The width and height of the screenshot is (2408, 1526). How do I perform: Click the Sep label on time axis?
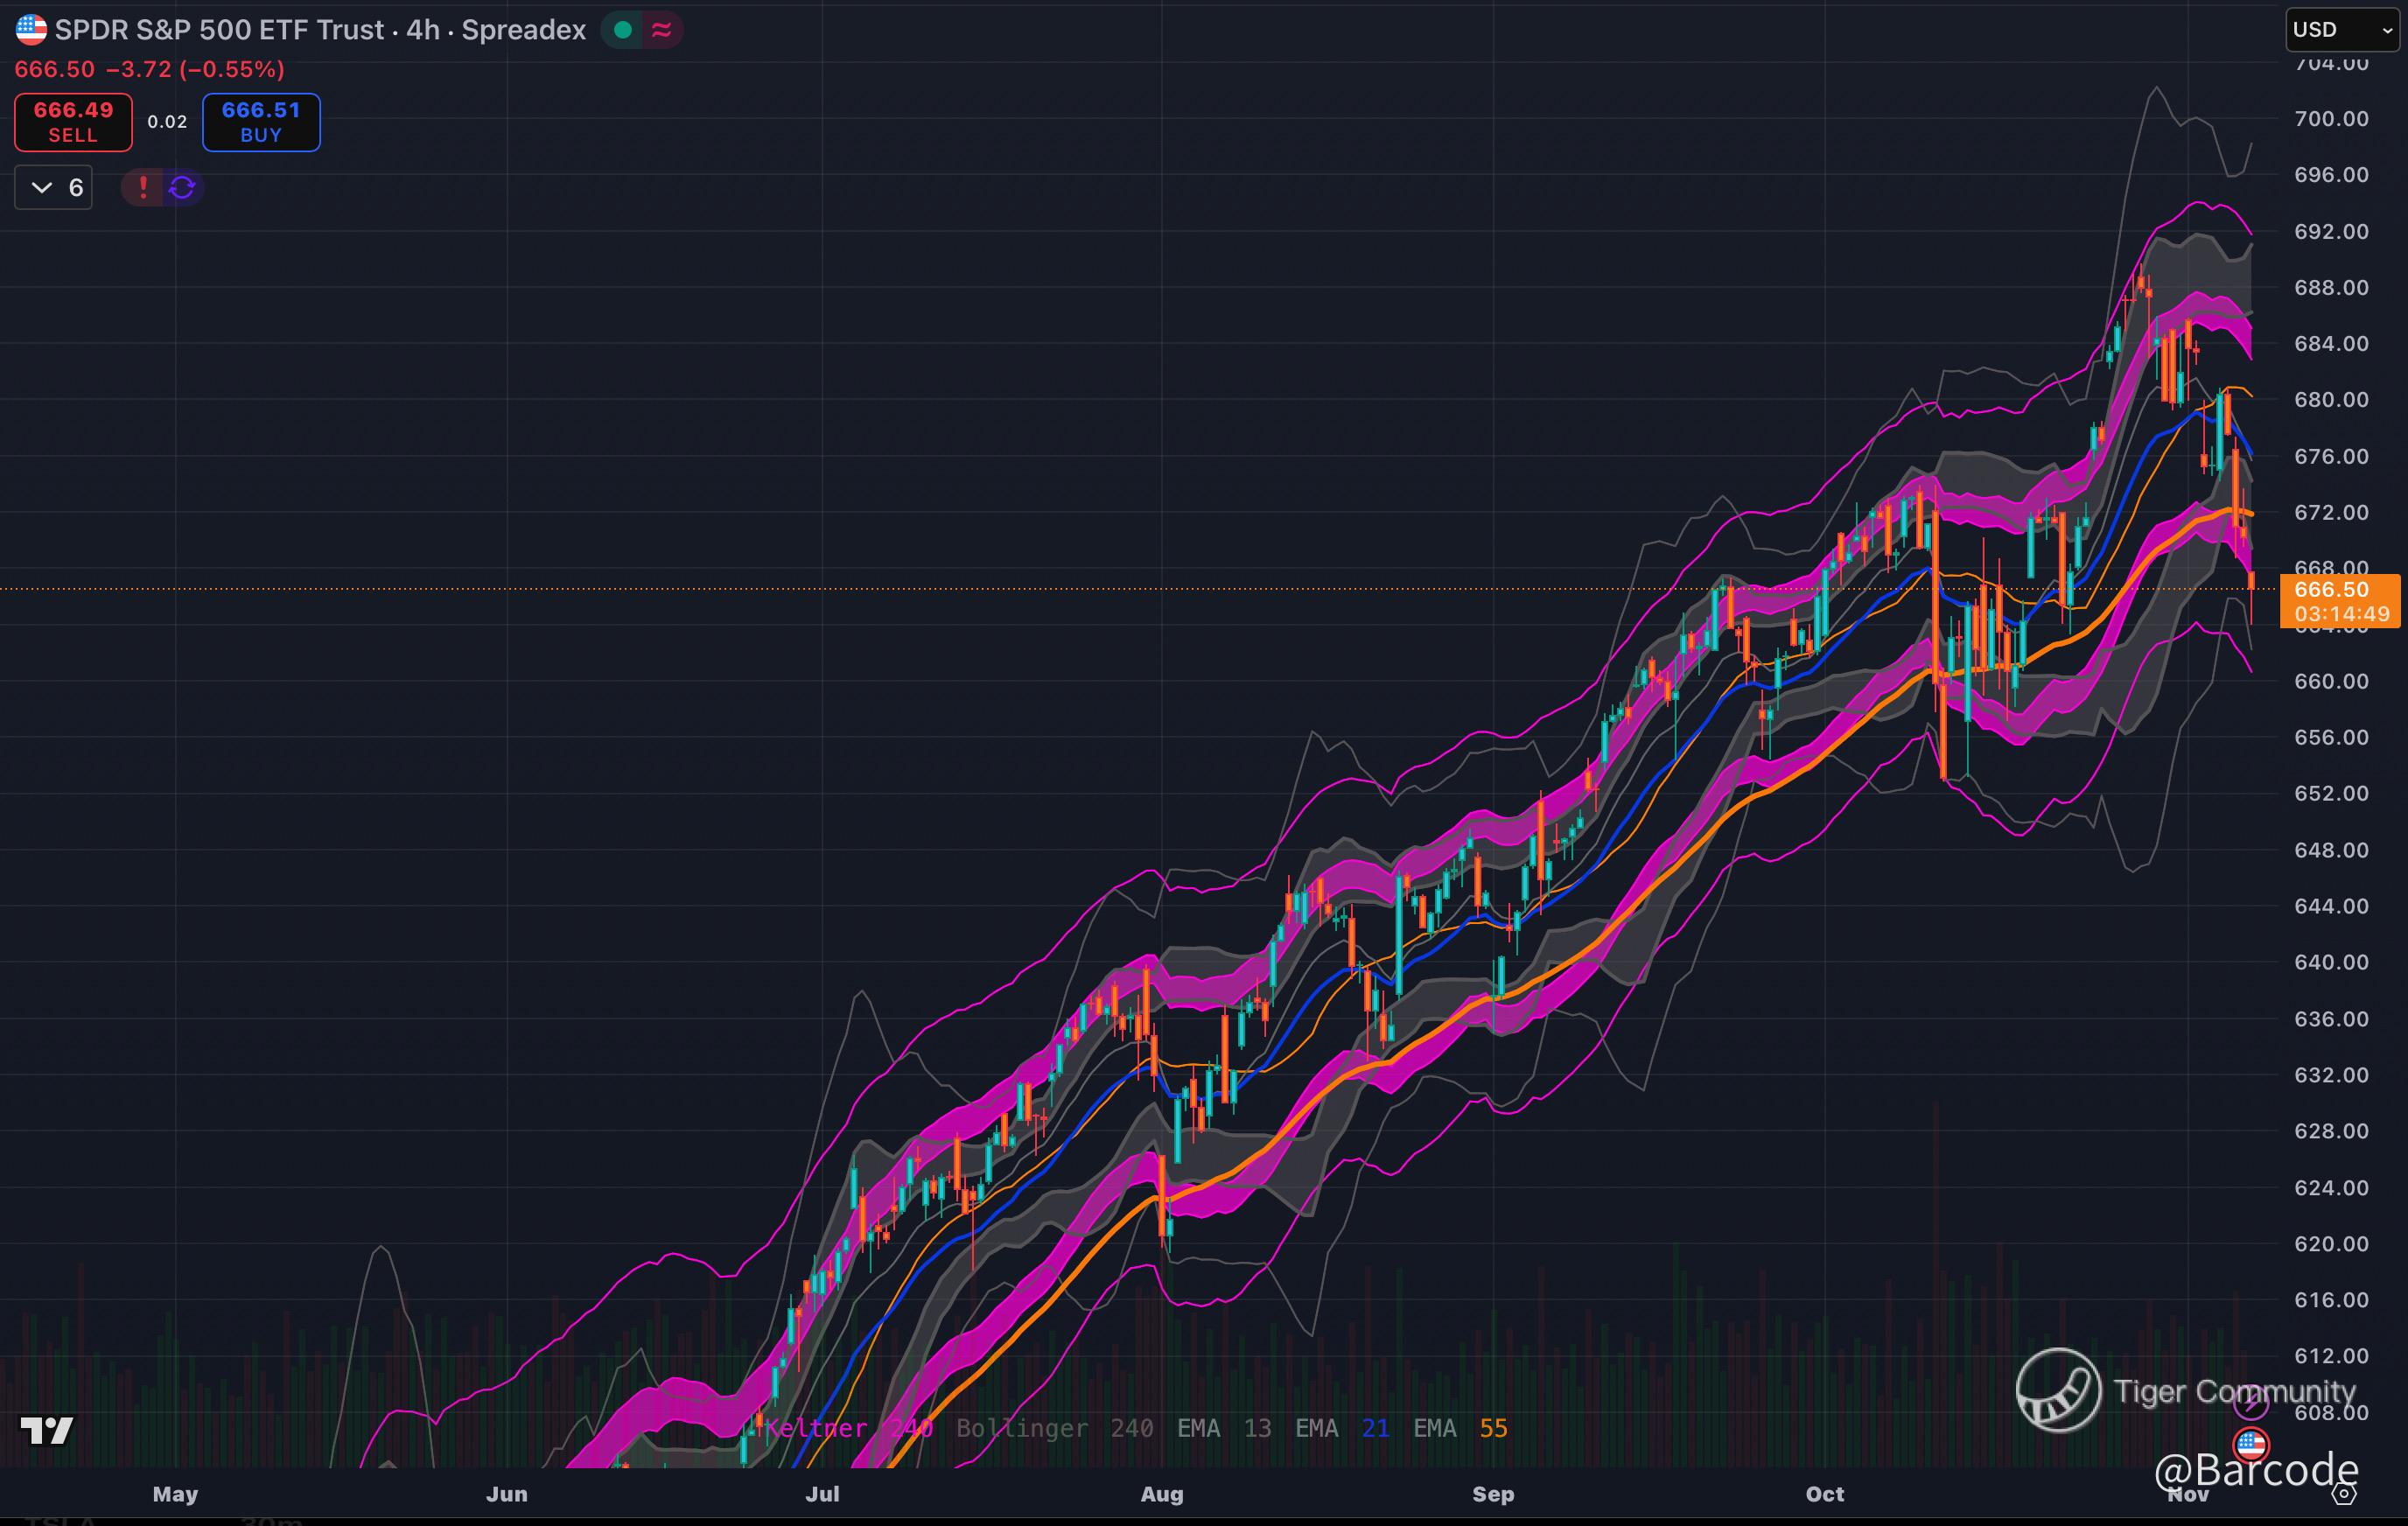(1493, 1494)
